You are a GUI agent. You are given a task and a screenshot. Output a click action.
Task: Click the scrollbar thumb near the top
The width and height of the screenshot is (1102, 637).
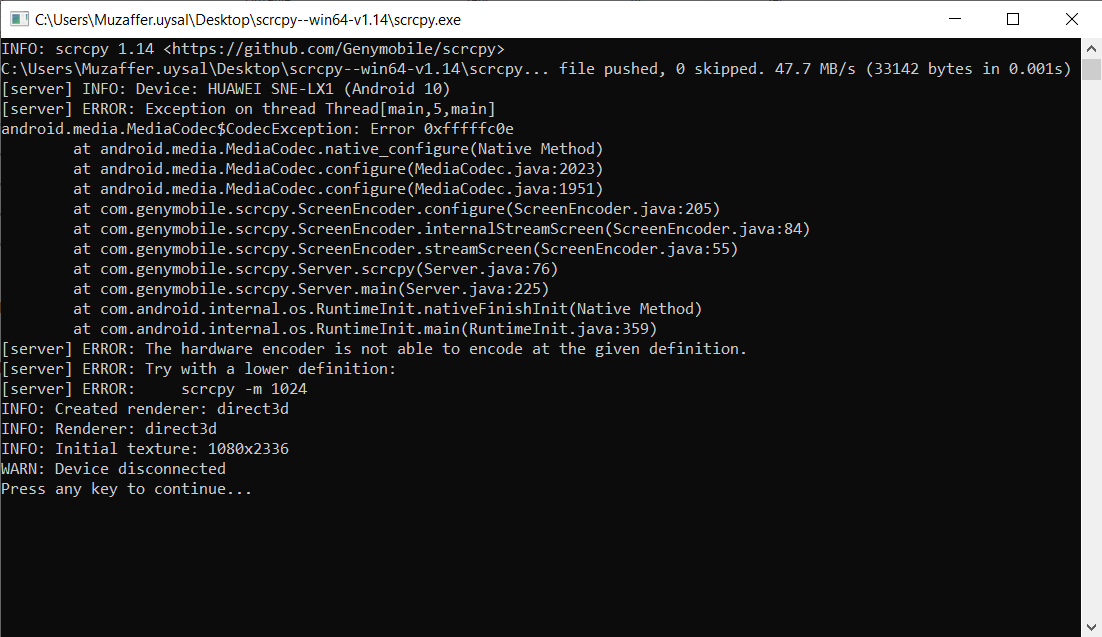1091,68
